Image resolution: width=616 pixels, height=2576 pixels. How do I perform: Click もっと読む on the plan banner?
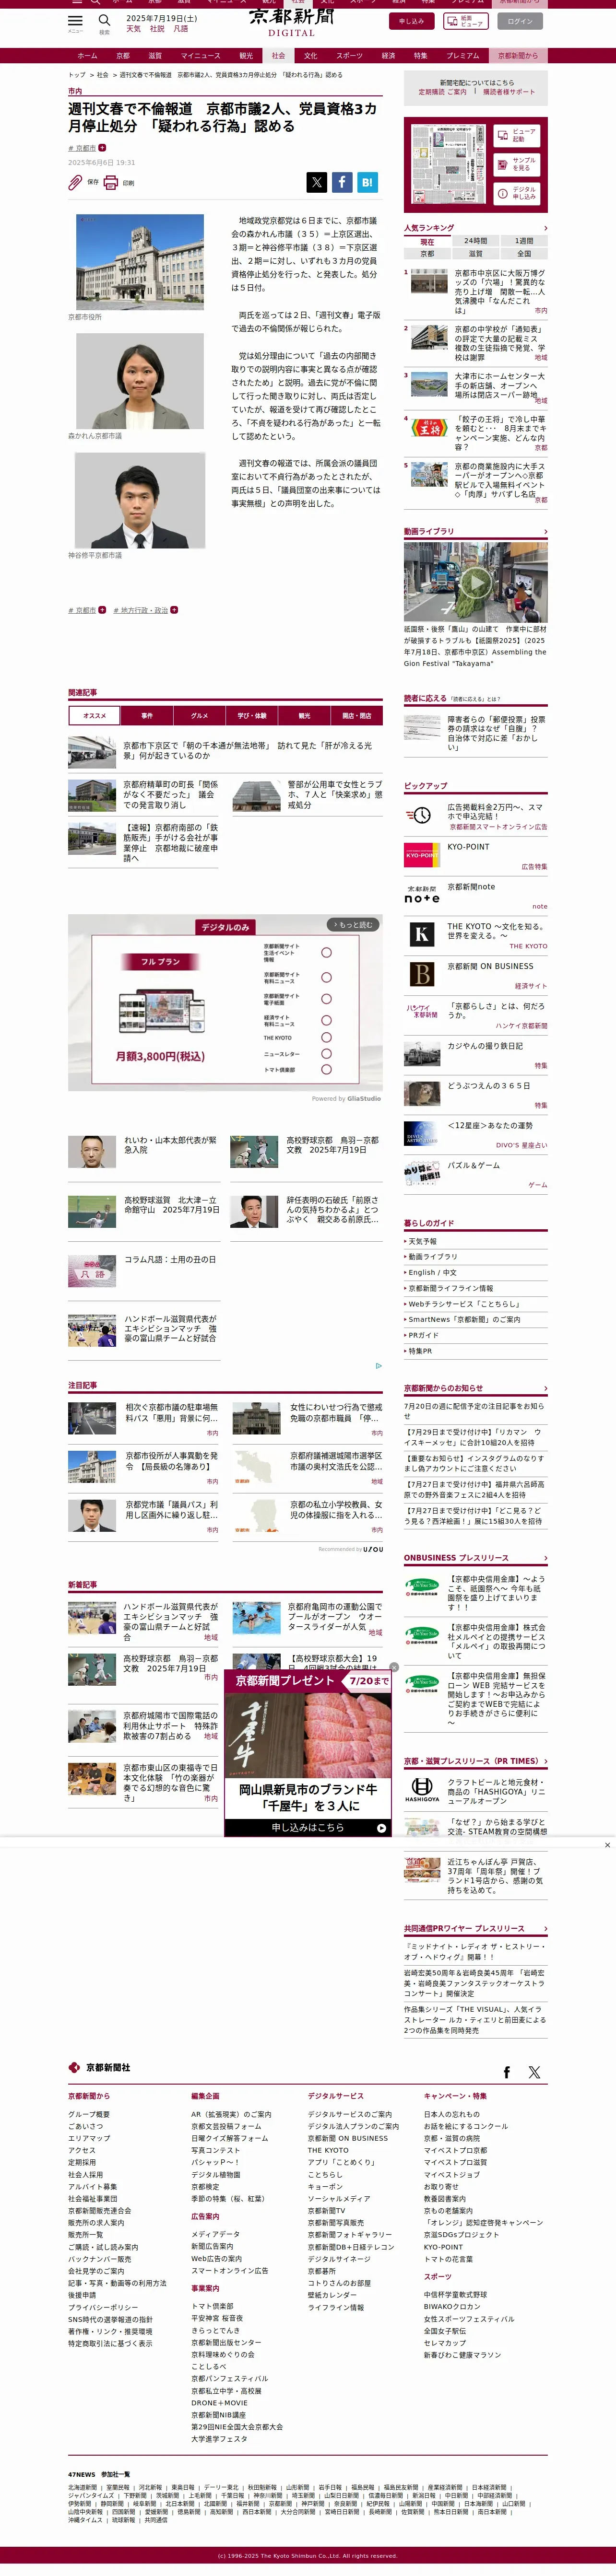354,925
